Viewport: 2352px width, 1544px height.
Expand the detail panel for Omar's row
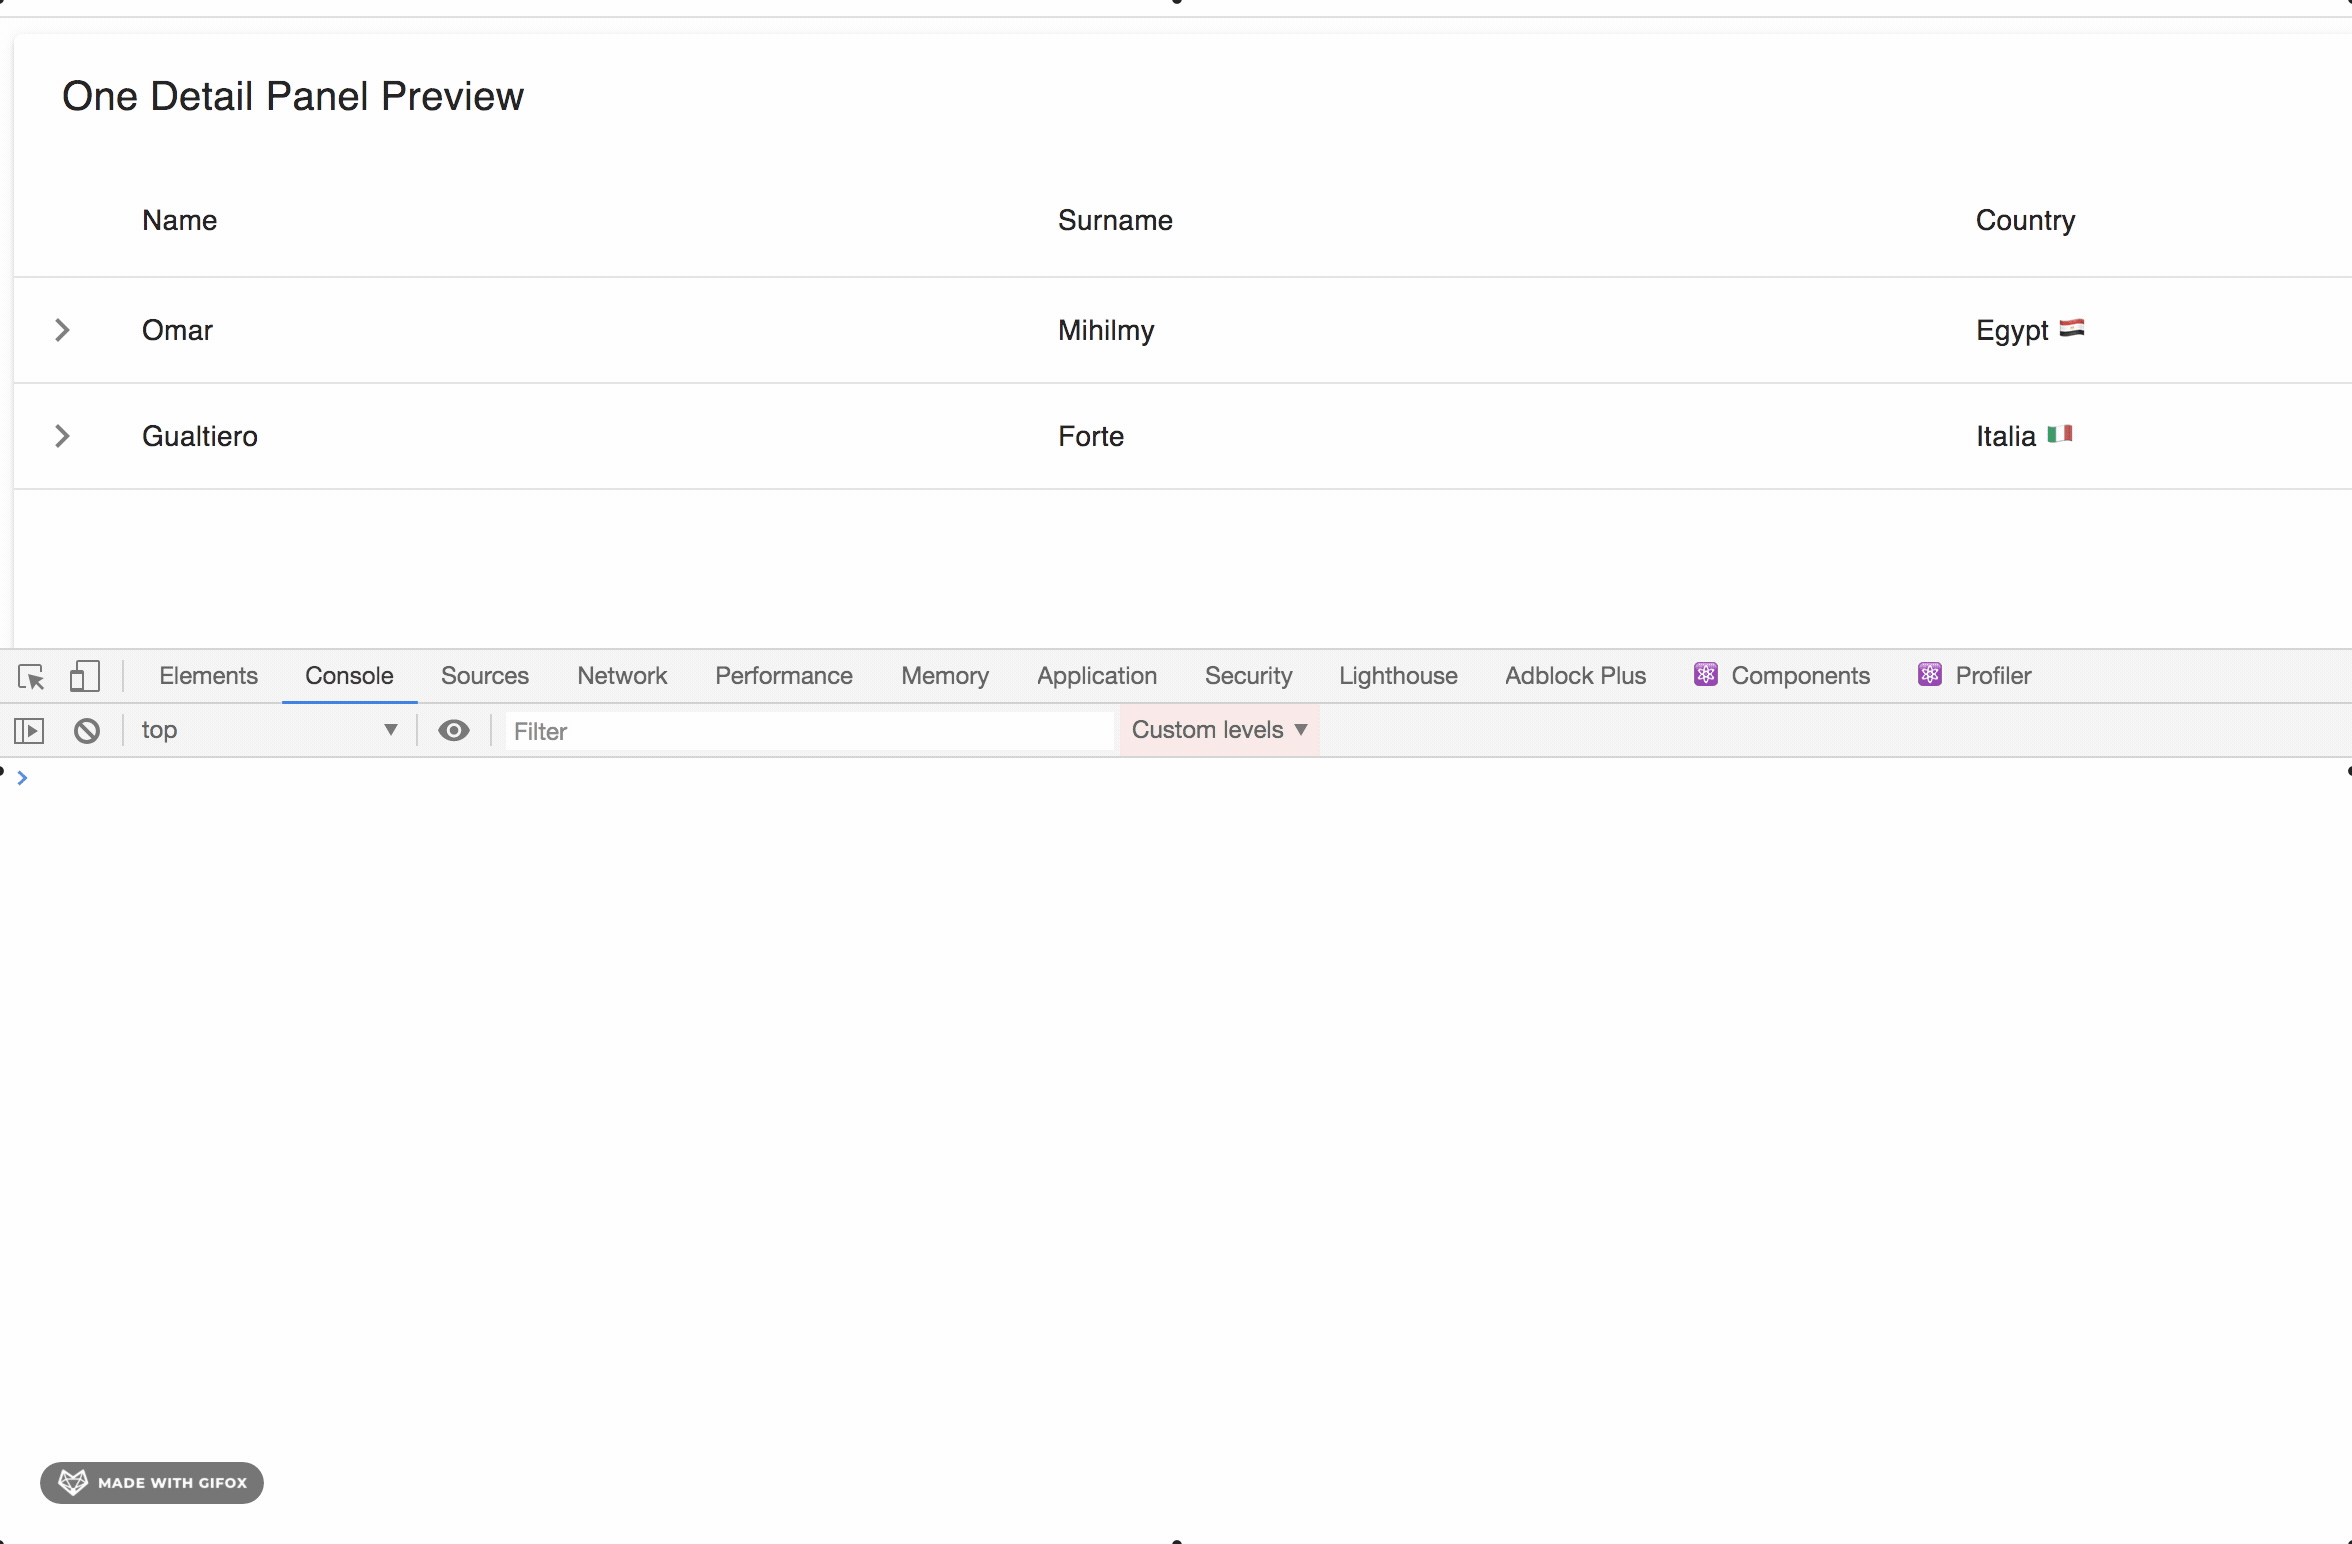[63, 330]
